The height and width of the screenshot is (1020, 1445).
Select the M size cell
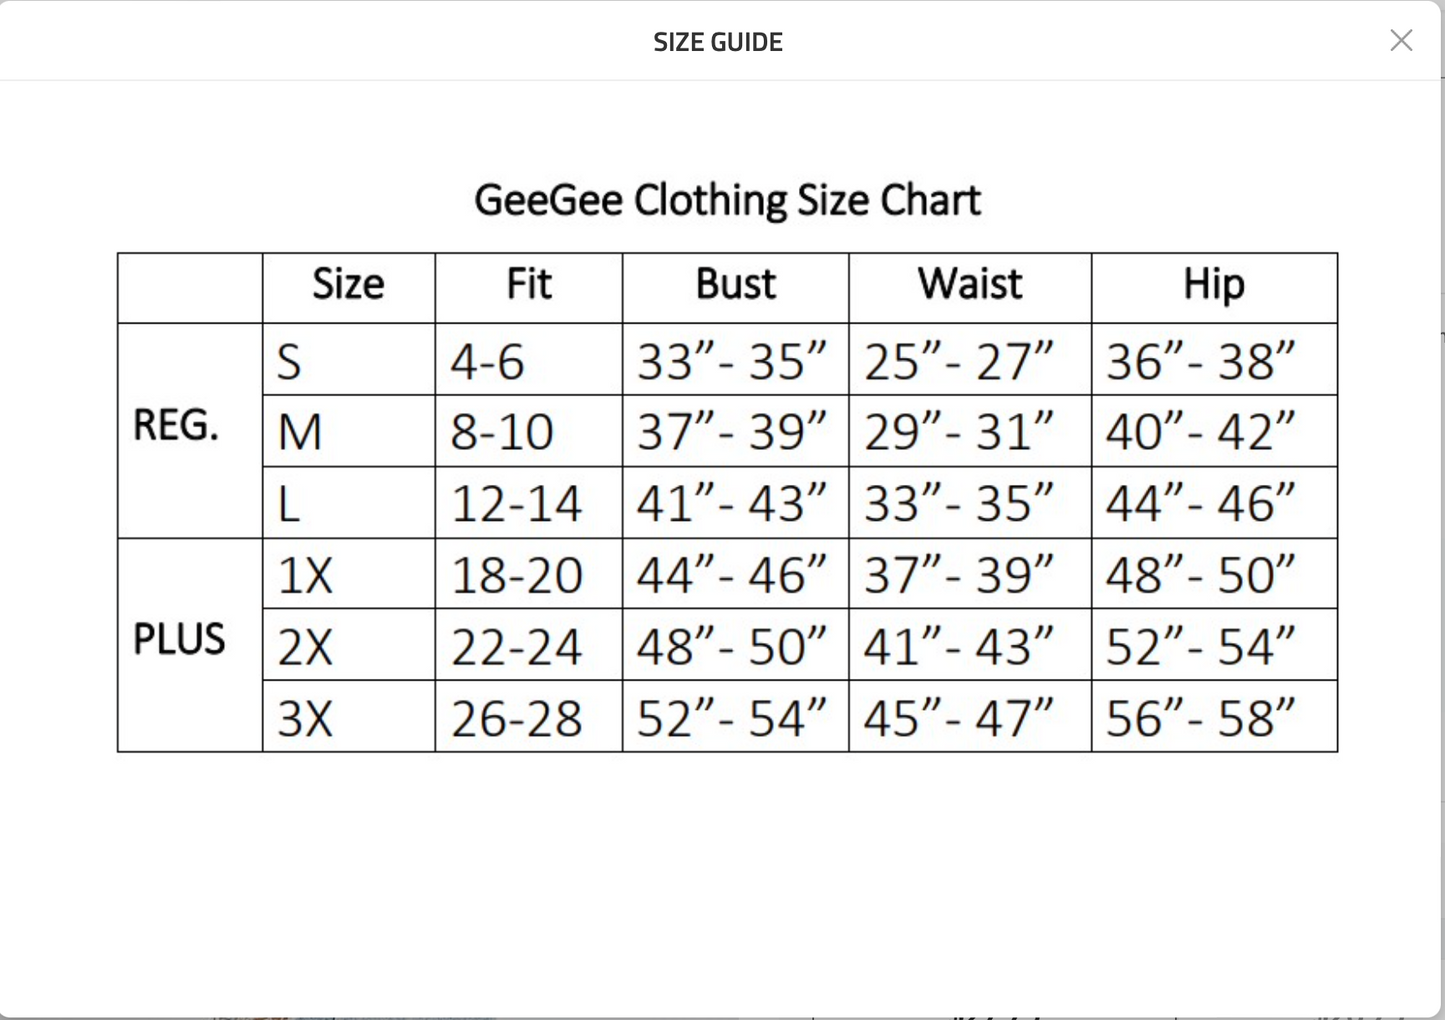(300, 433)
